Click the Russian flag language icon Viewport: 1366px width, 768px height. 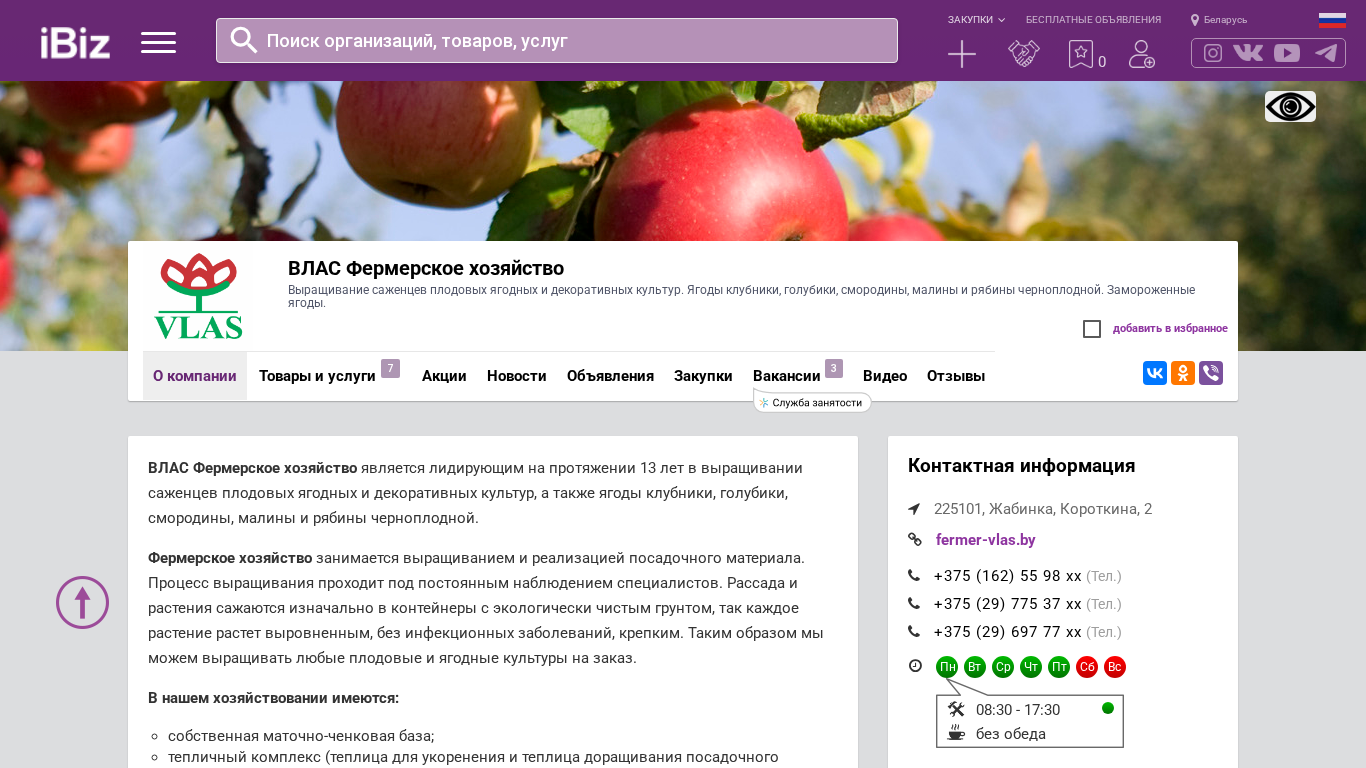click(1332, 20)
